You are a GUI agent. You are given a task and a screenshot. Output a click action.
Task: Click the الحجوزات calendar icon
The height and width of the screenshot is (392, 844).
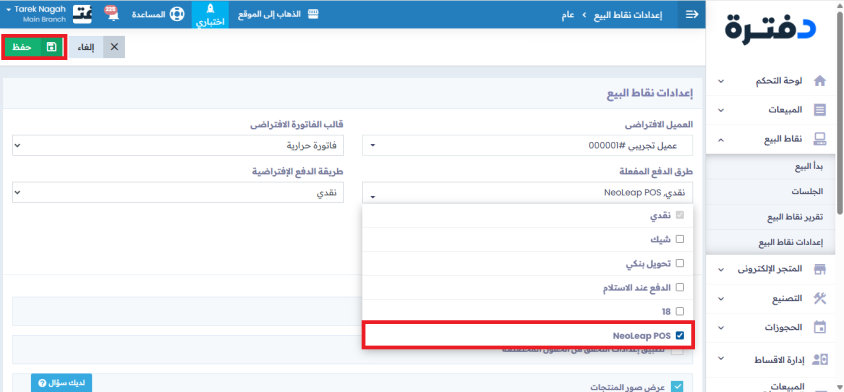click(819, 327)
